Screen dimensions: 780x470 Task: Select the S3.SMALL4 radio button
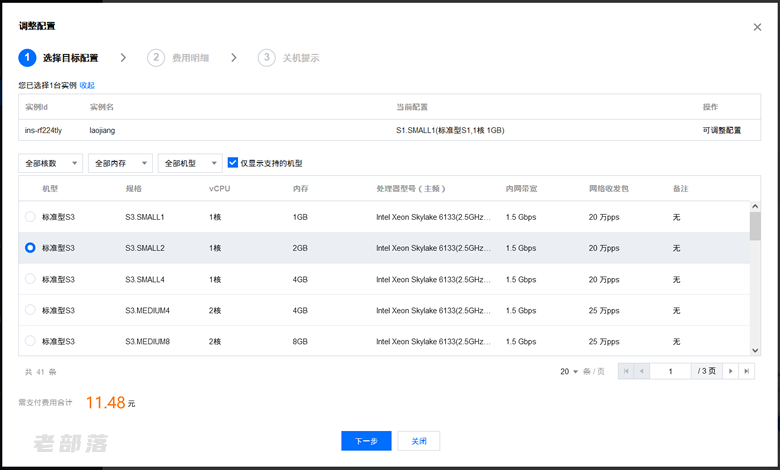click(30, 279)
